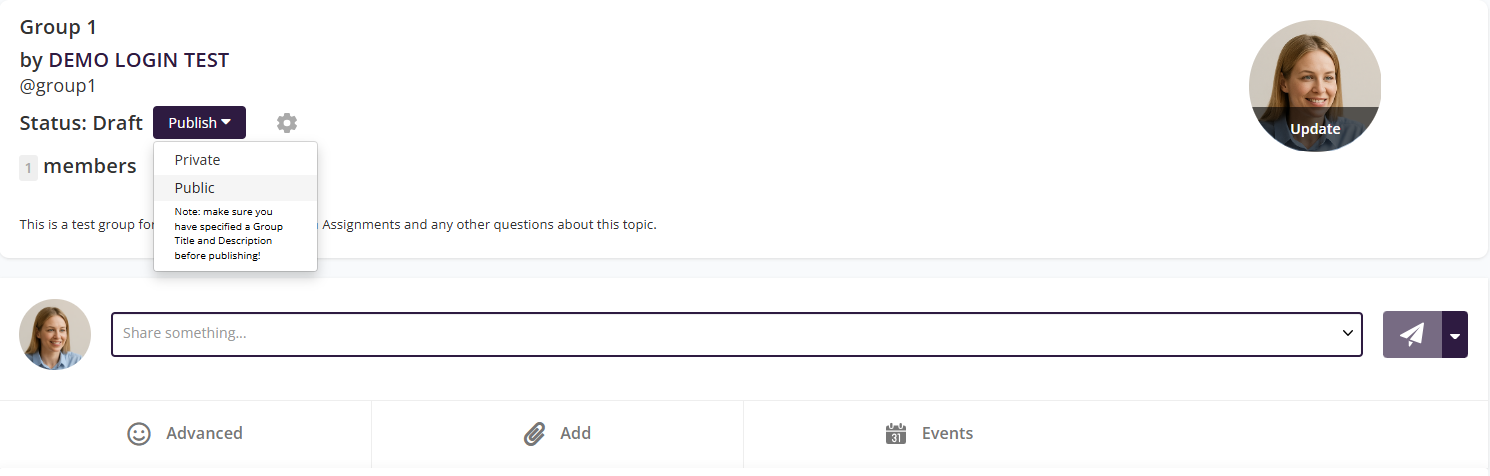Click the Group 1 title
The width and height of the screenshot is (1490, 476).
pos(58,27)
